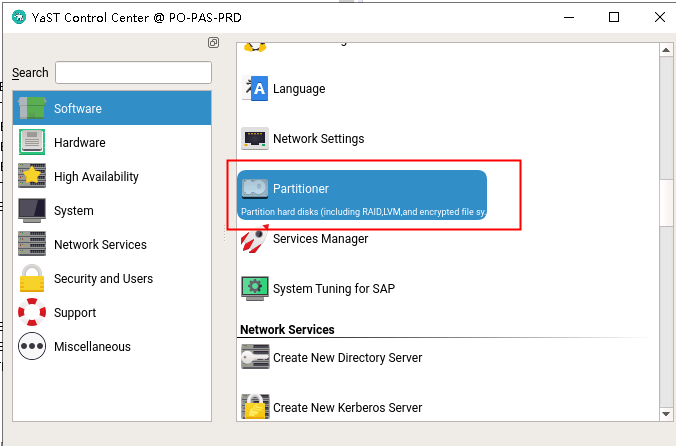Open Create New Kerberos Server lock icon
676x446 pixels.
255,406
